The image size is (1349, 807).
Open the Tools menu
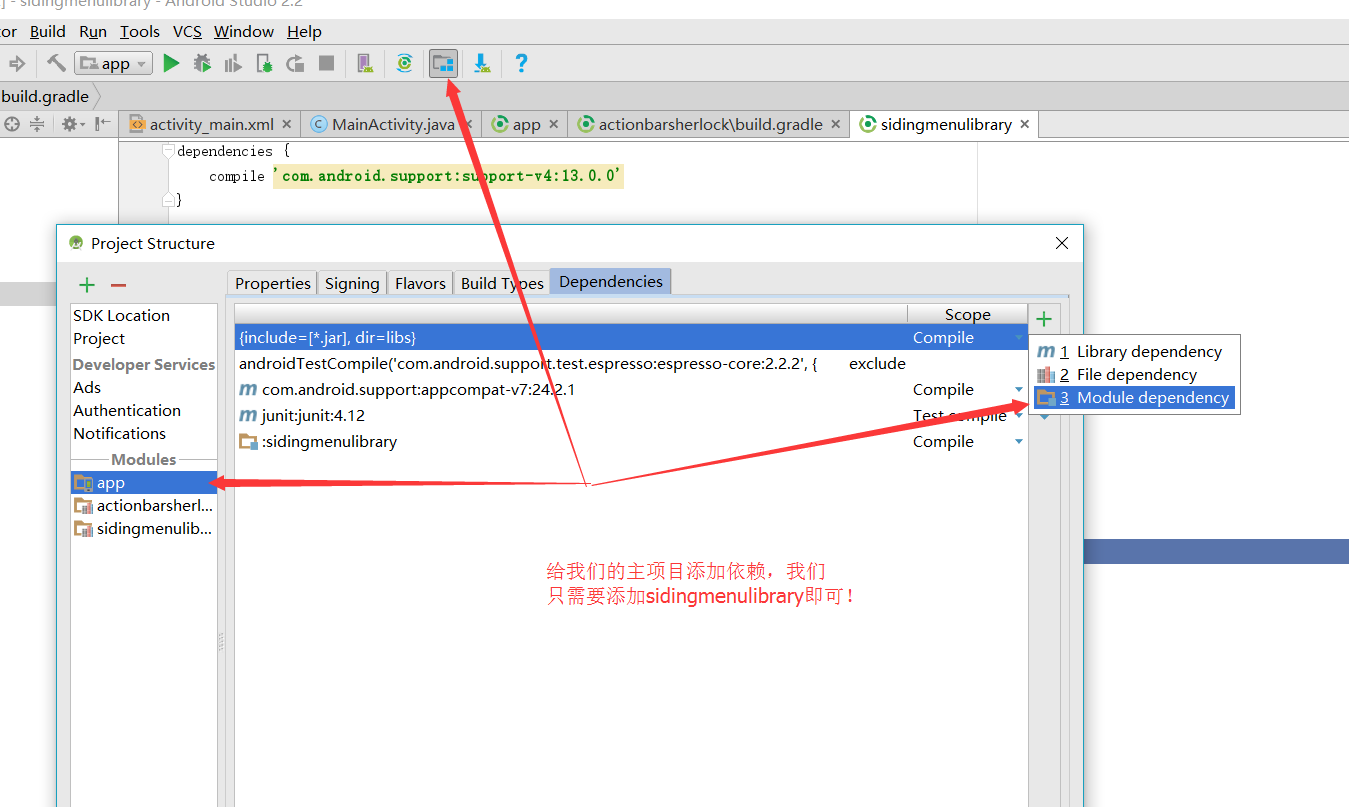point(140,32)
